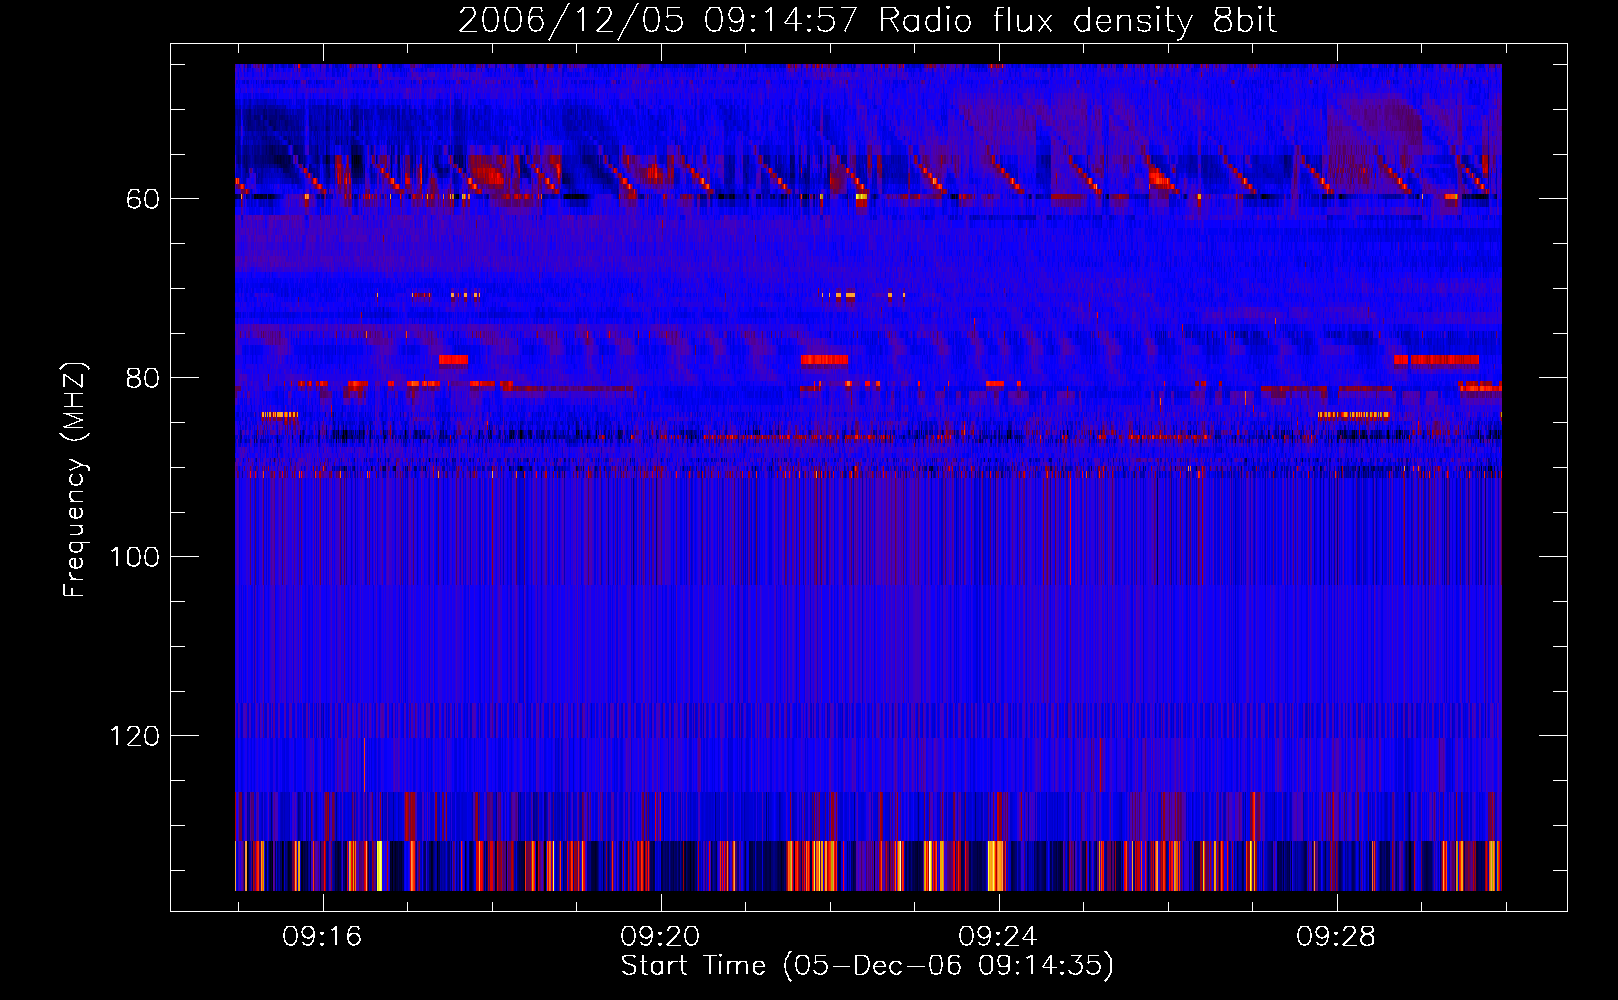Click the 80 frequency tick label
Image resolution: width=1618 pixels, height=1000 pixels.
click(142, 378)
